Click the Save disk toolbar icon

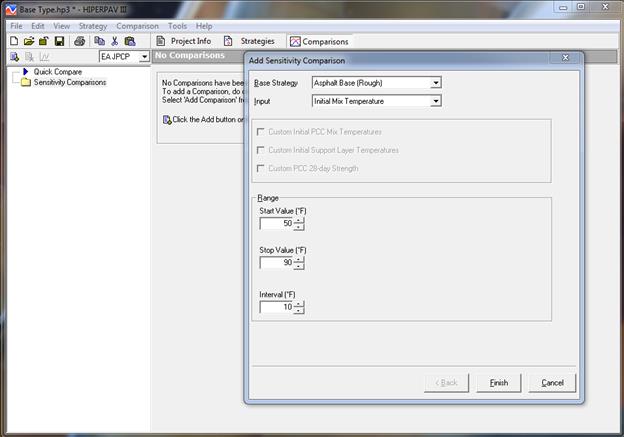click(x=59, y=41)
